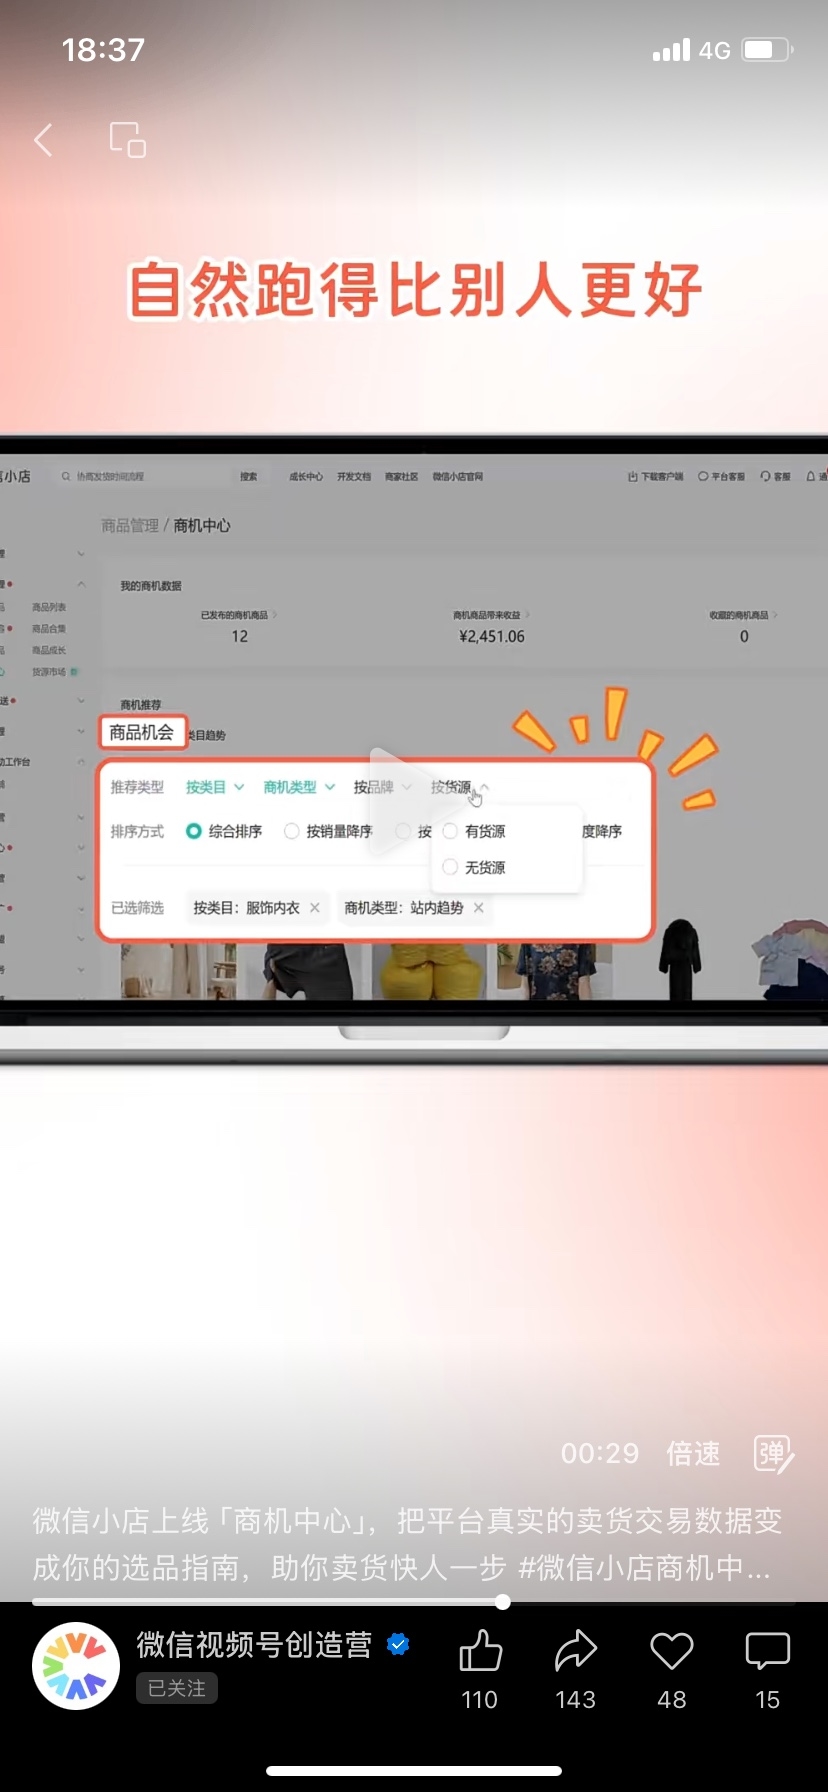This screenshot has width=828, height=1792.
Task: Tap the comment count 15
Action: coord(768,1700)
